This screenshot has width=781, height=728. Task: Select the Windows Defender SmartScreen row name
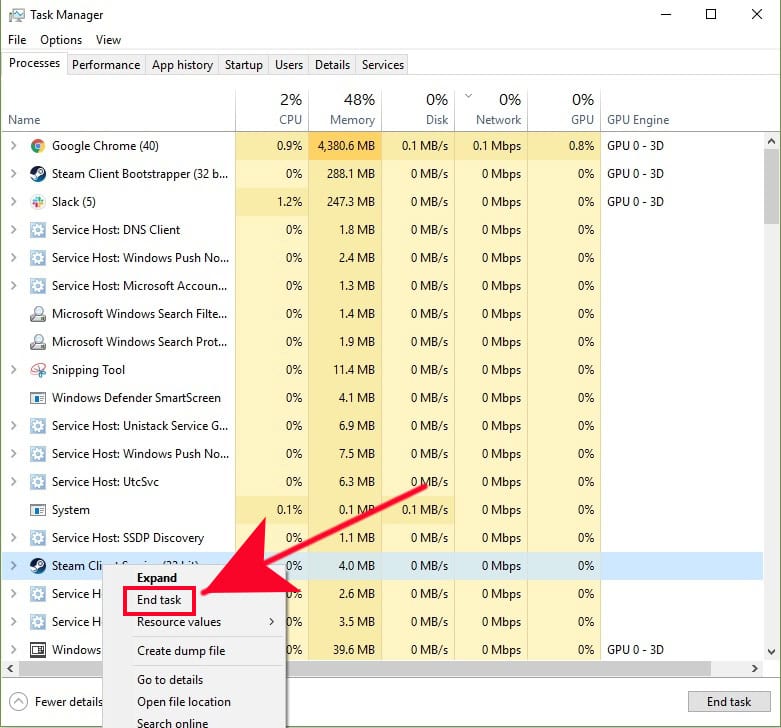[x=136, y=398]
